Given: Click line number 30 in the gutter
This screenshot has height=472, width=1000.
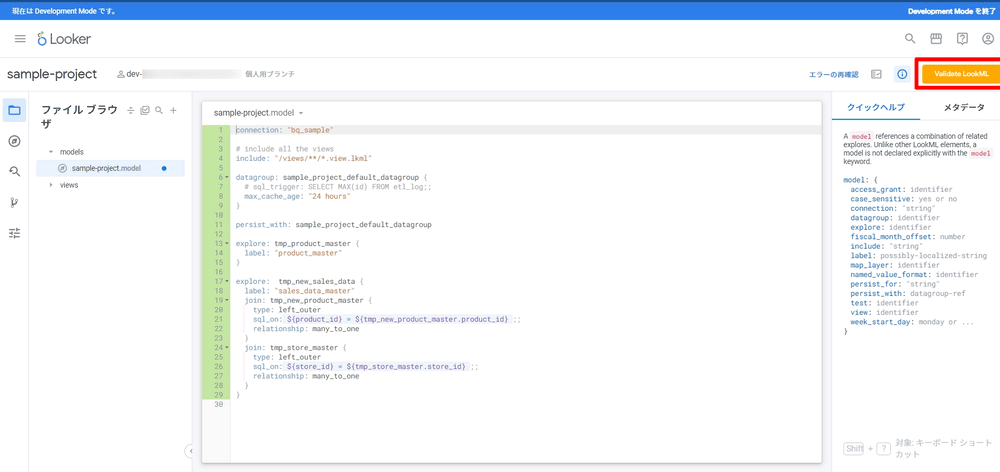Looking at the screenshot, I should click(219, 404).
